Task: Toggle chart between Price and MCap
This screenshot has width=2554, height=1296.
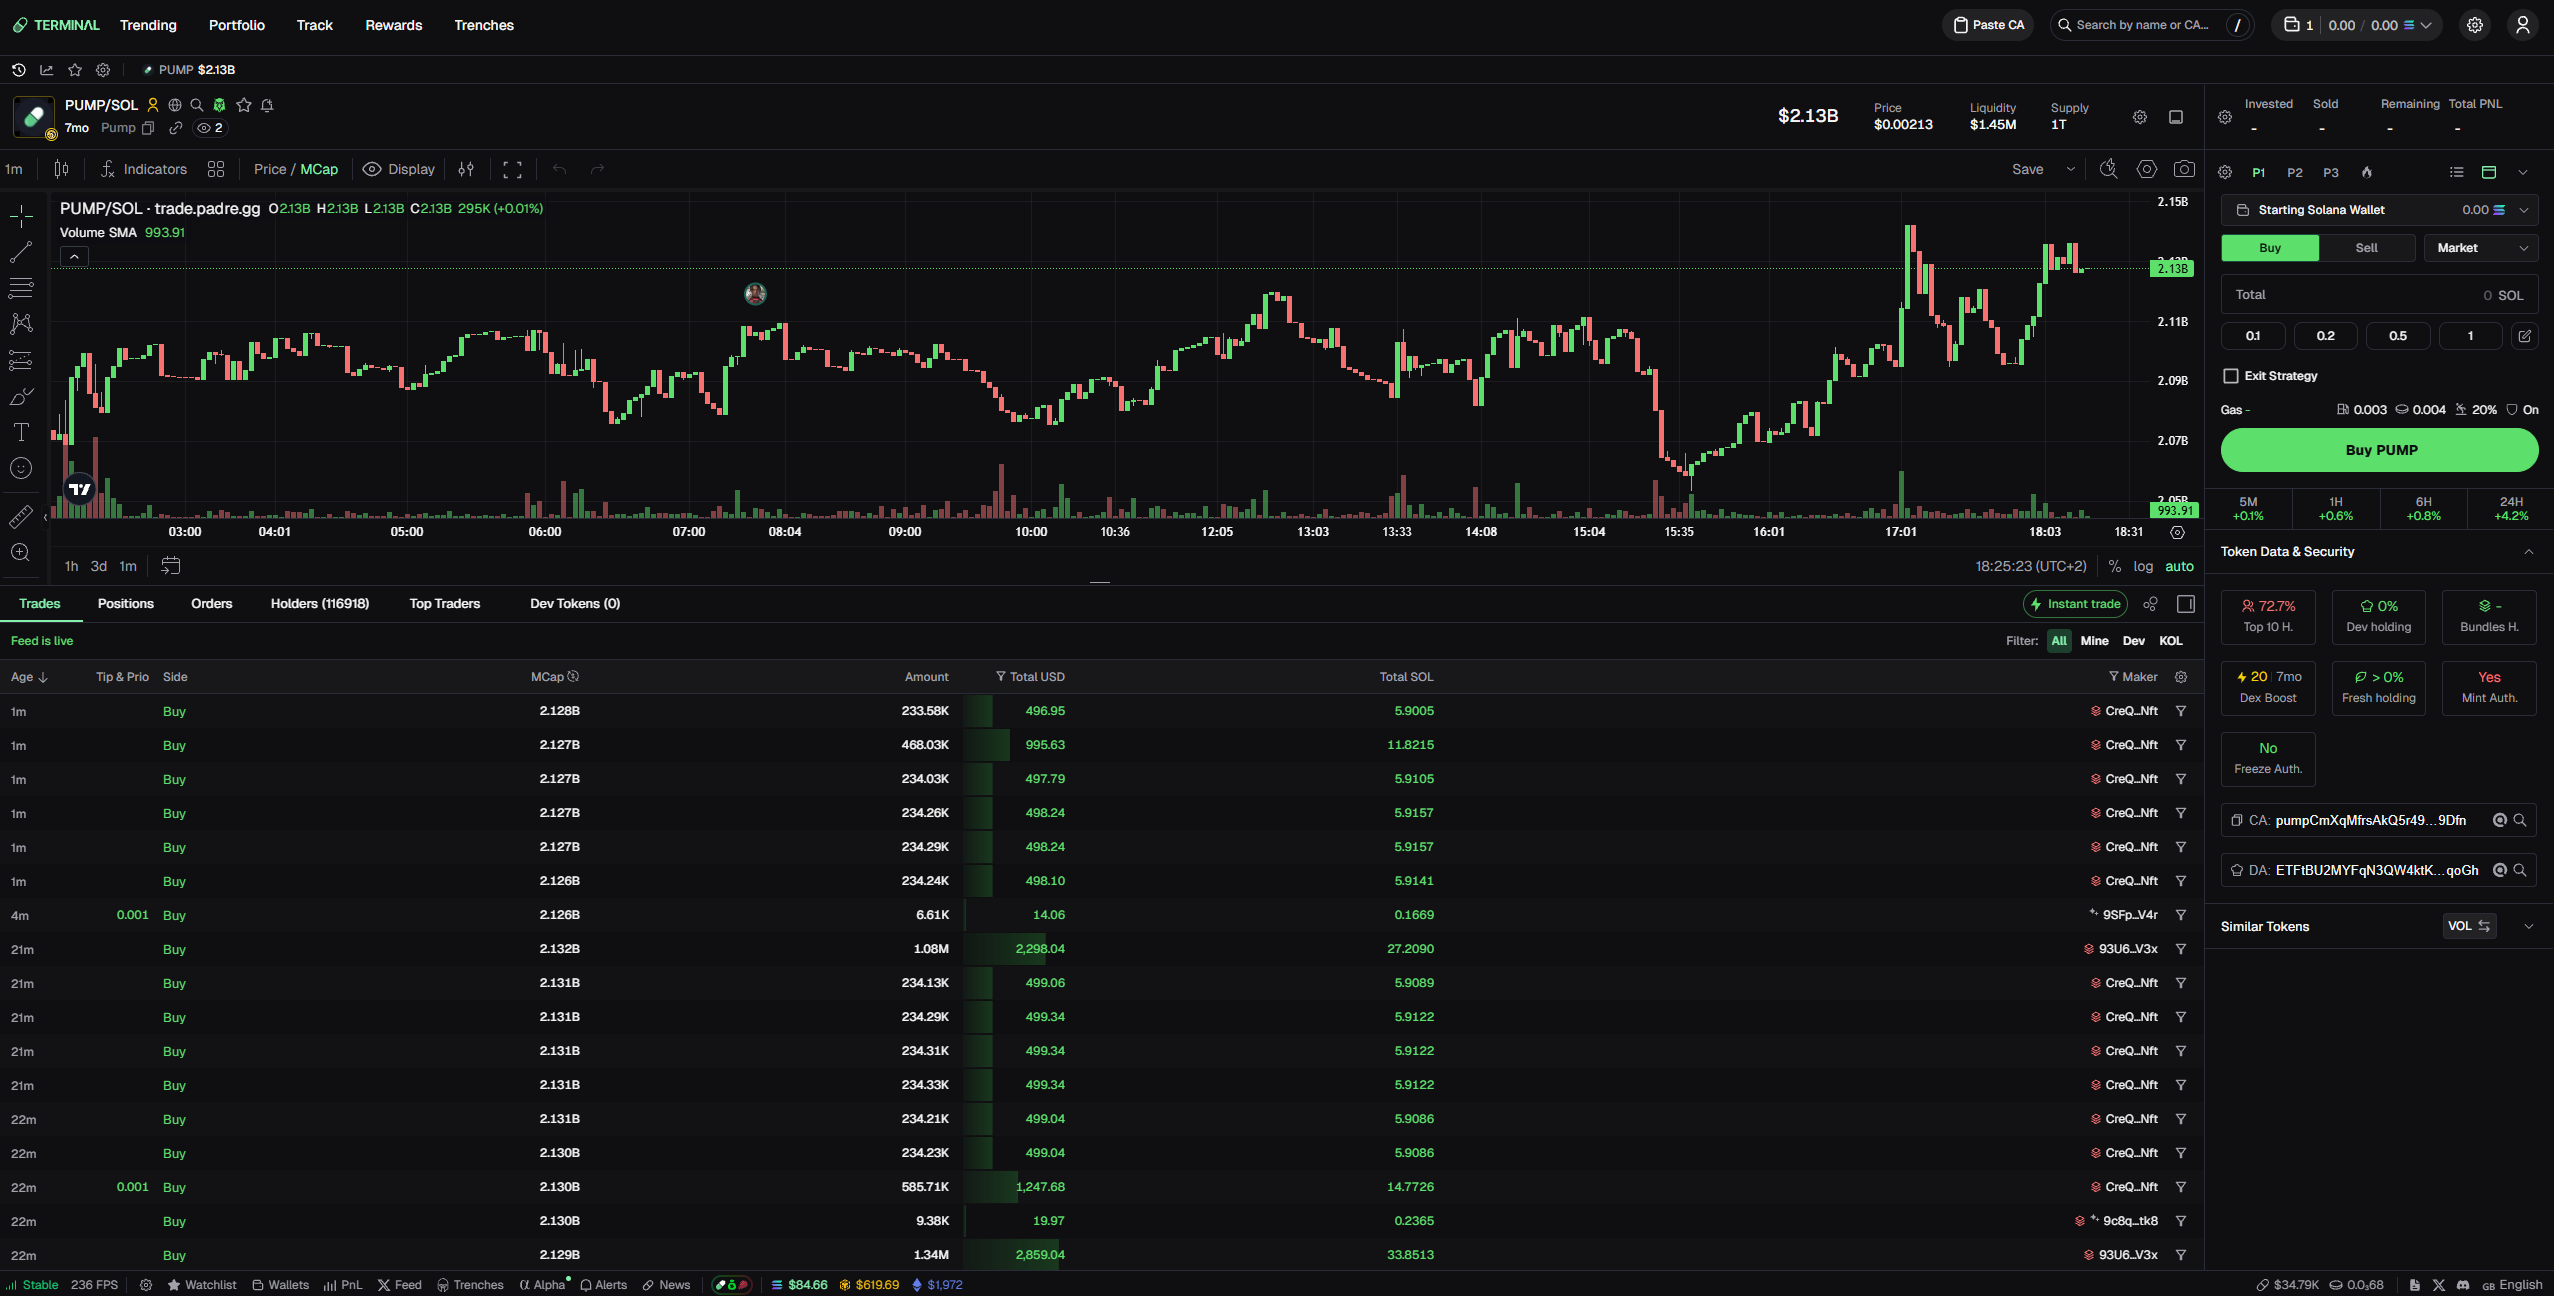Action: click(x=295, y=169)
